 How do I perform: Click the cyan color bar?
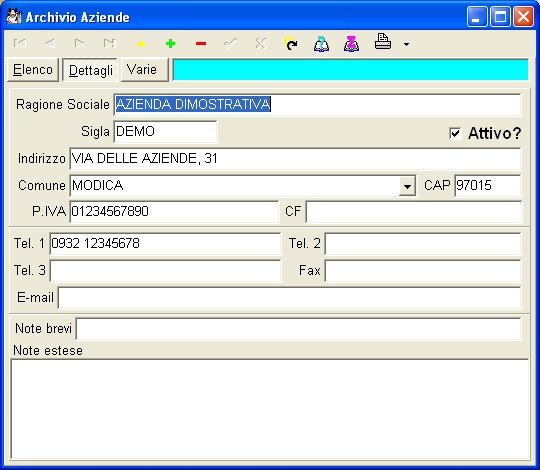coord(351,70)
